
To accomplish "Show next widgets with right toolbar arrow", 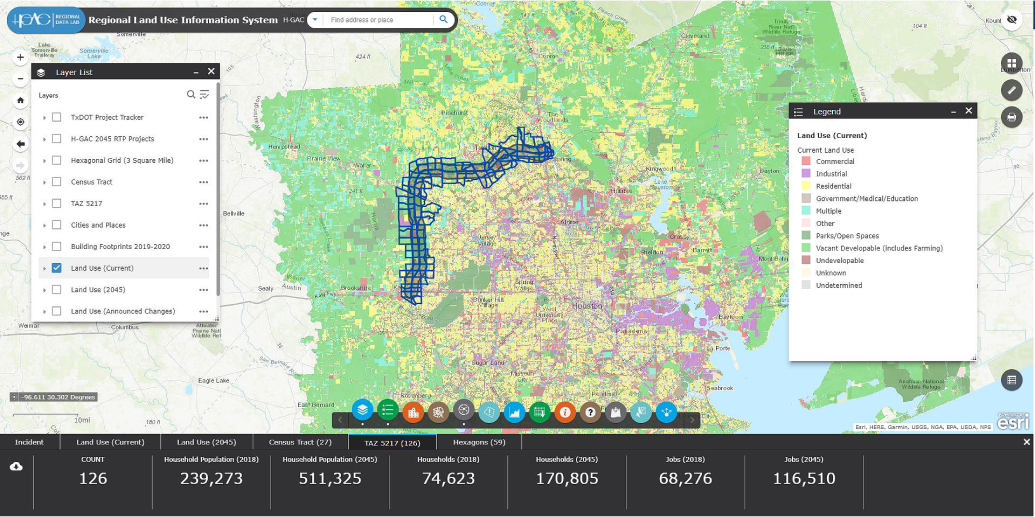I will [x=692, y=419].
